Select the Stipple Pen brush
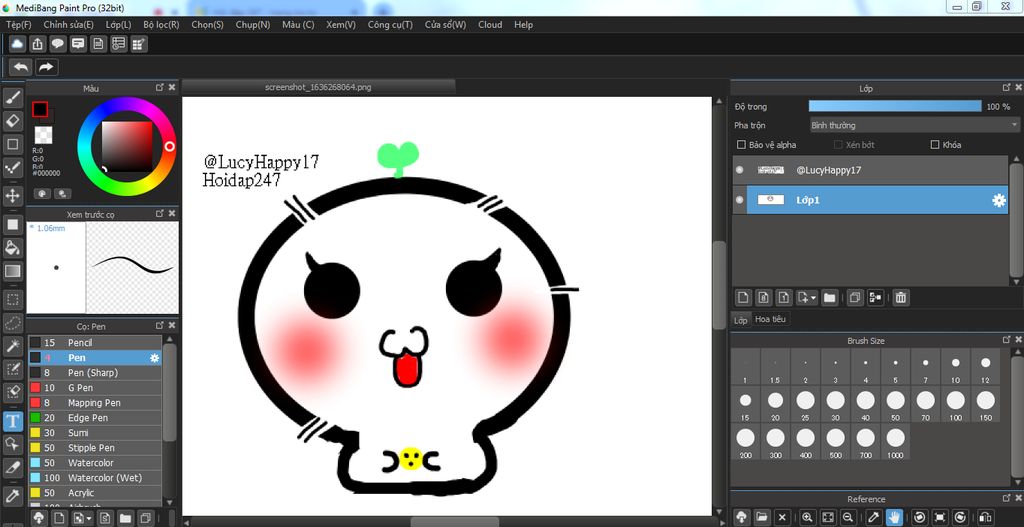Screen dimensions: 1024x527 tap(95, 448)
